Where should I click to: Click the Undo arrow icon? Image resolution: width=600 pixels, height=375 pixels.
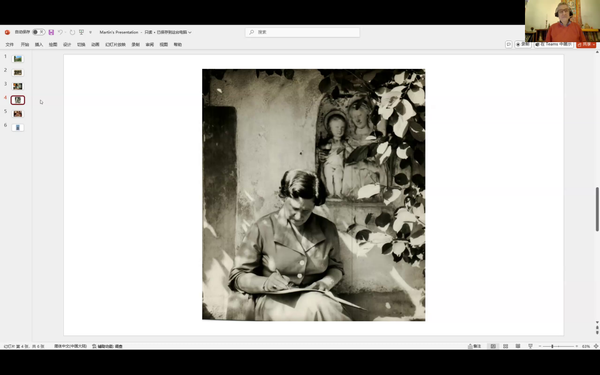pyautogui.click(x=60, y=32)
